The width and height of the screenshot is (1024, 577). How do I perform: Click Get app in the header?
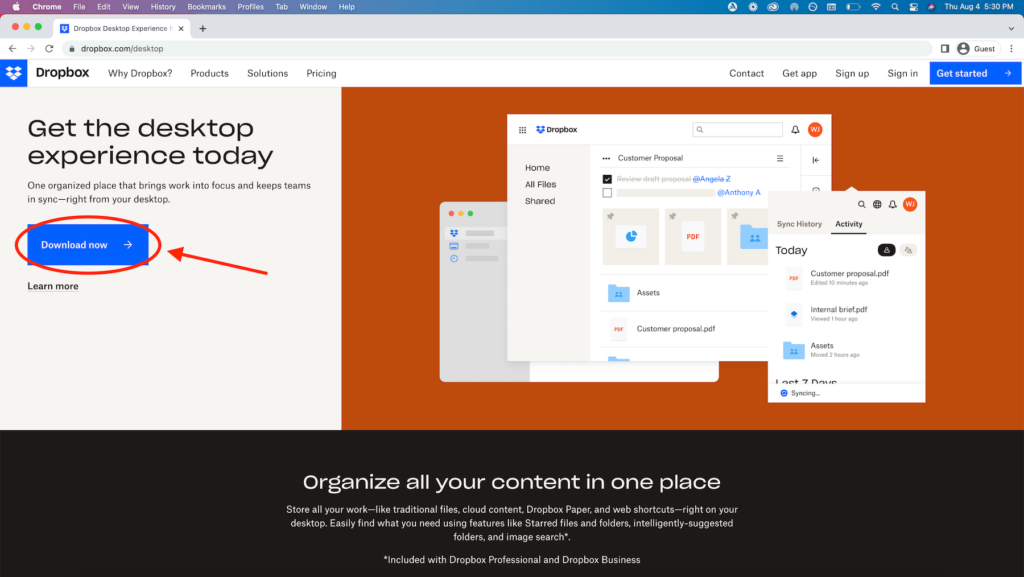click(799, 74)
